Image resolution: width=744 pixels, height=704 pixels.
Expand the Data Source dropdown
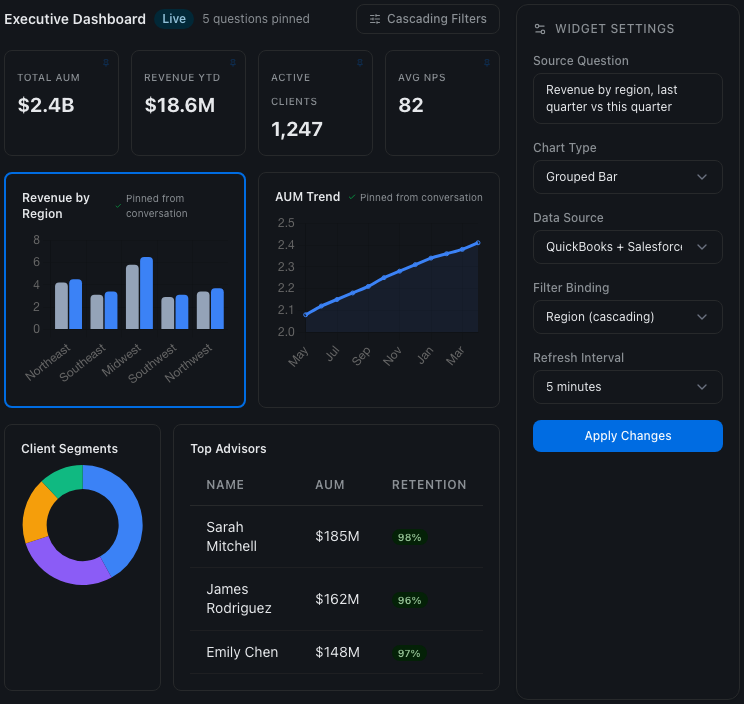[x=627, y=247]
